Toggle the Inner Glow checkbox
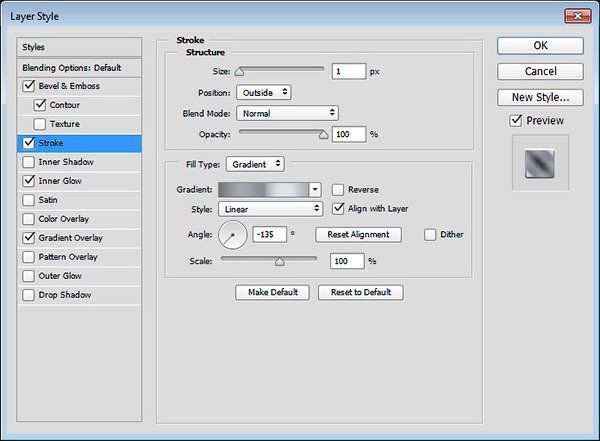The image size is (600, 441). (29, 181)
